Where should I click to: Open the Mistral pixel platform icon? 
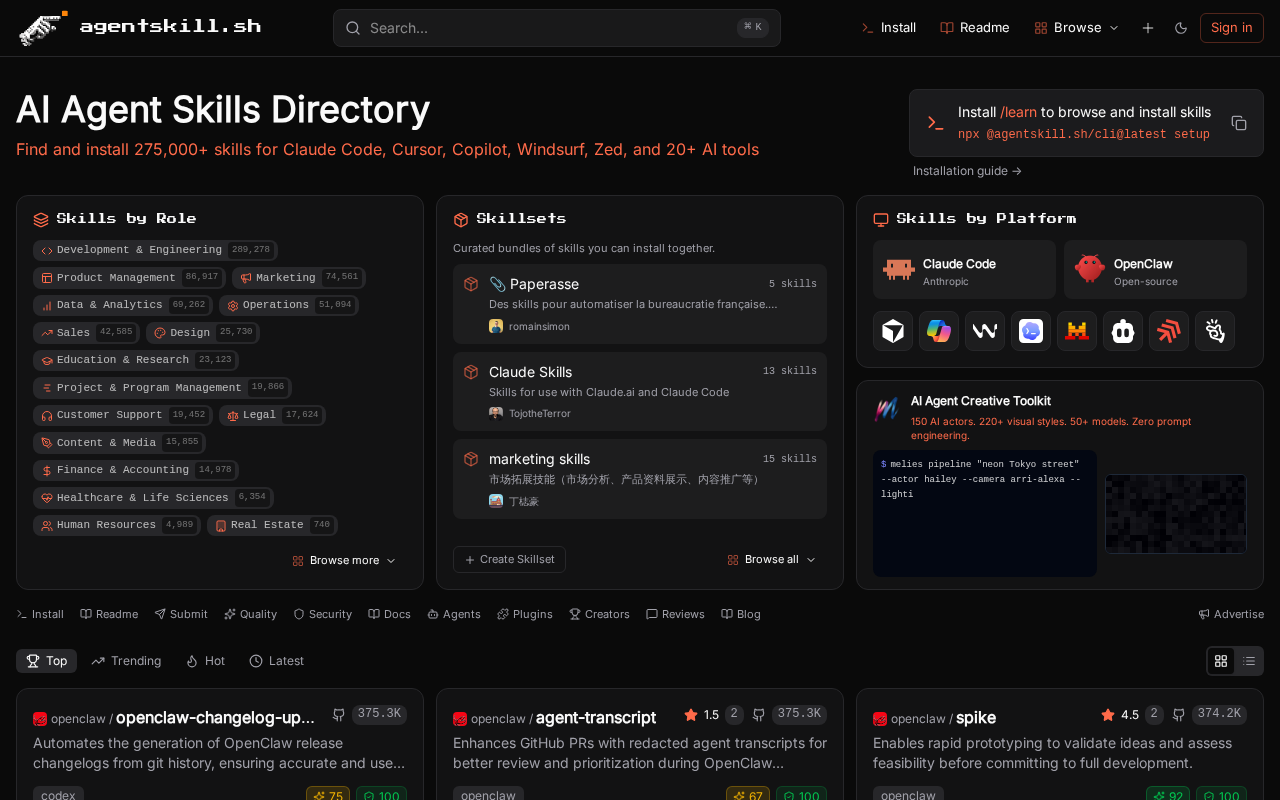click(1077, 331)
